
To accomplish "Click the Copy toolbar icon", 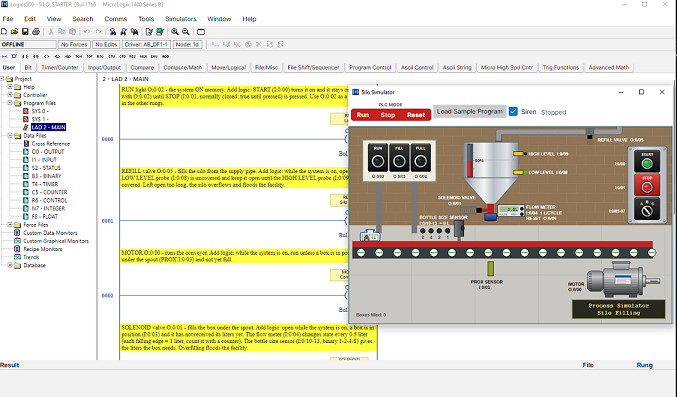I will (62, 32).
